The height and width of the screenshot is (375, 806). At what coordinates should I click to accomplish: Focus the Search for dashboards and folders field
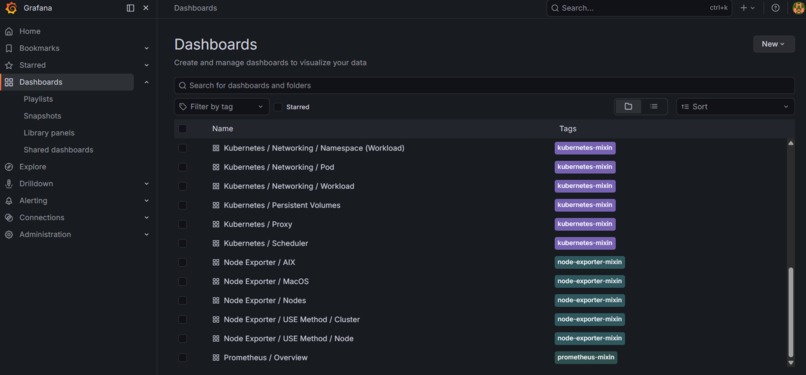tap(484, 85)
